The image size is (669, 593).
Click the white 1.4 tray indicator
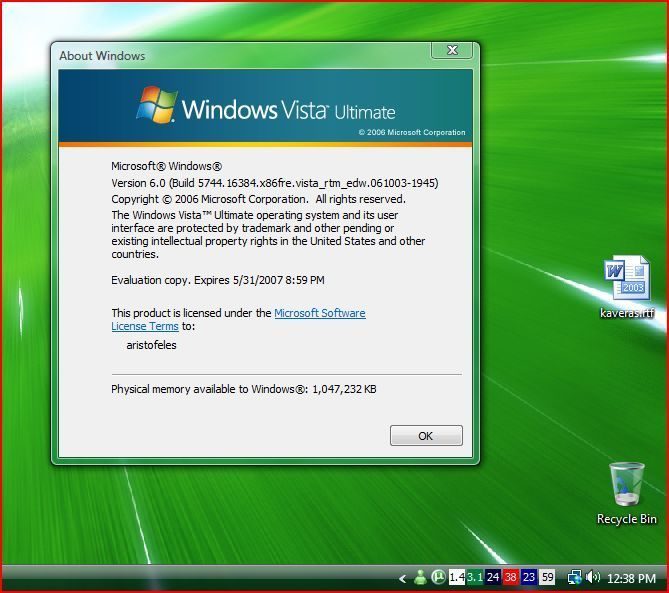(x=457, y=578)
